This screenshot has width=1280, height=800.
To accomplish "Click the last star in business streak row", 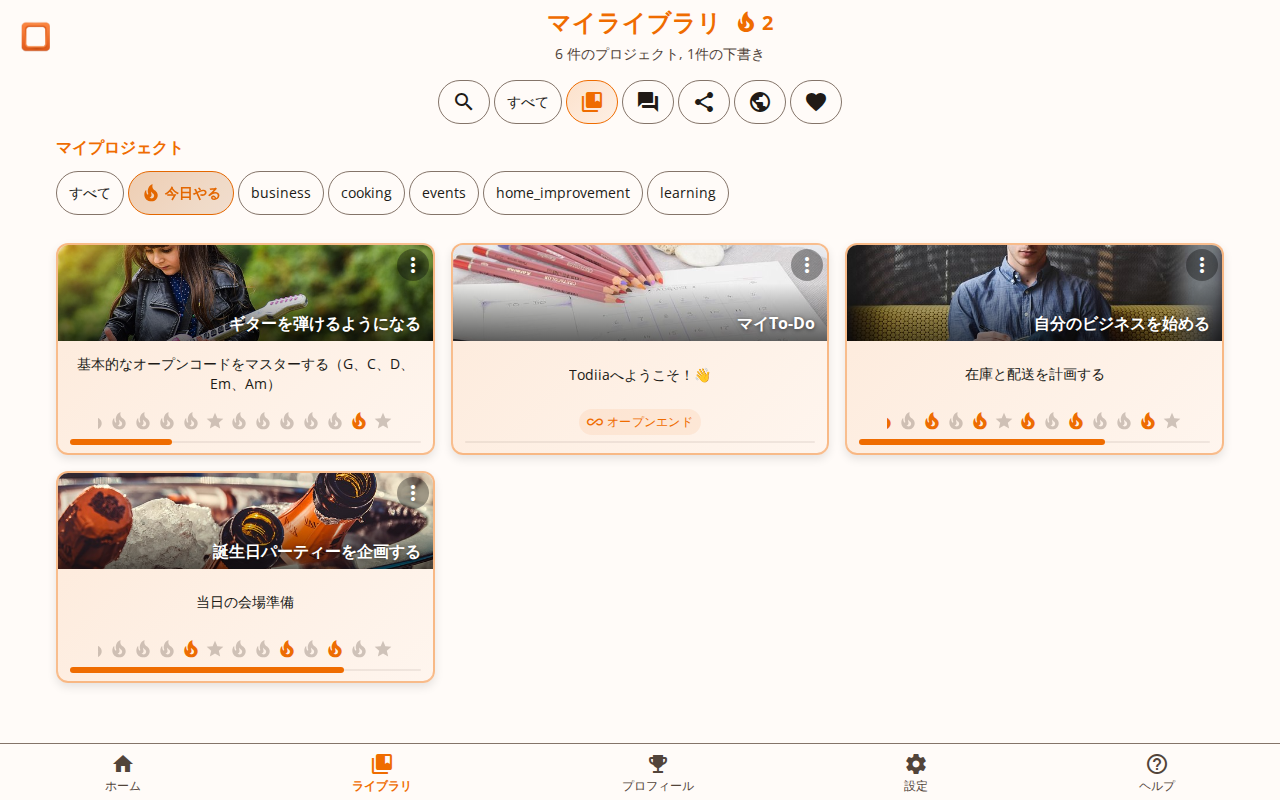I will click(1172, 421).
